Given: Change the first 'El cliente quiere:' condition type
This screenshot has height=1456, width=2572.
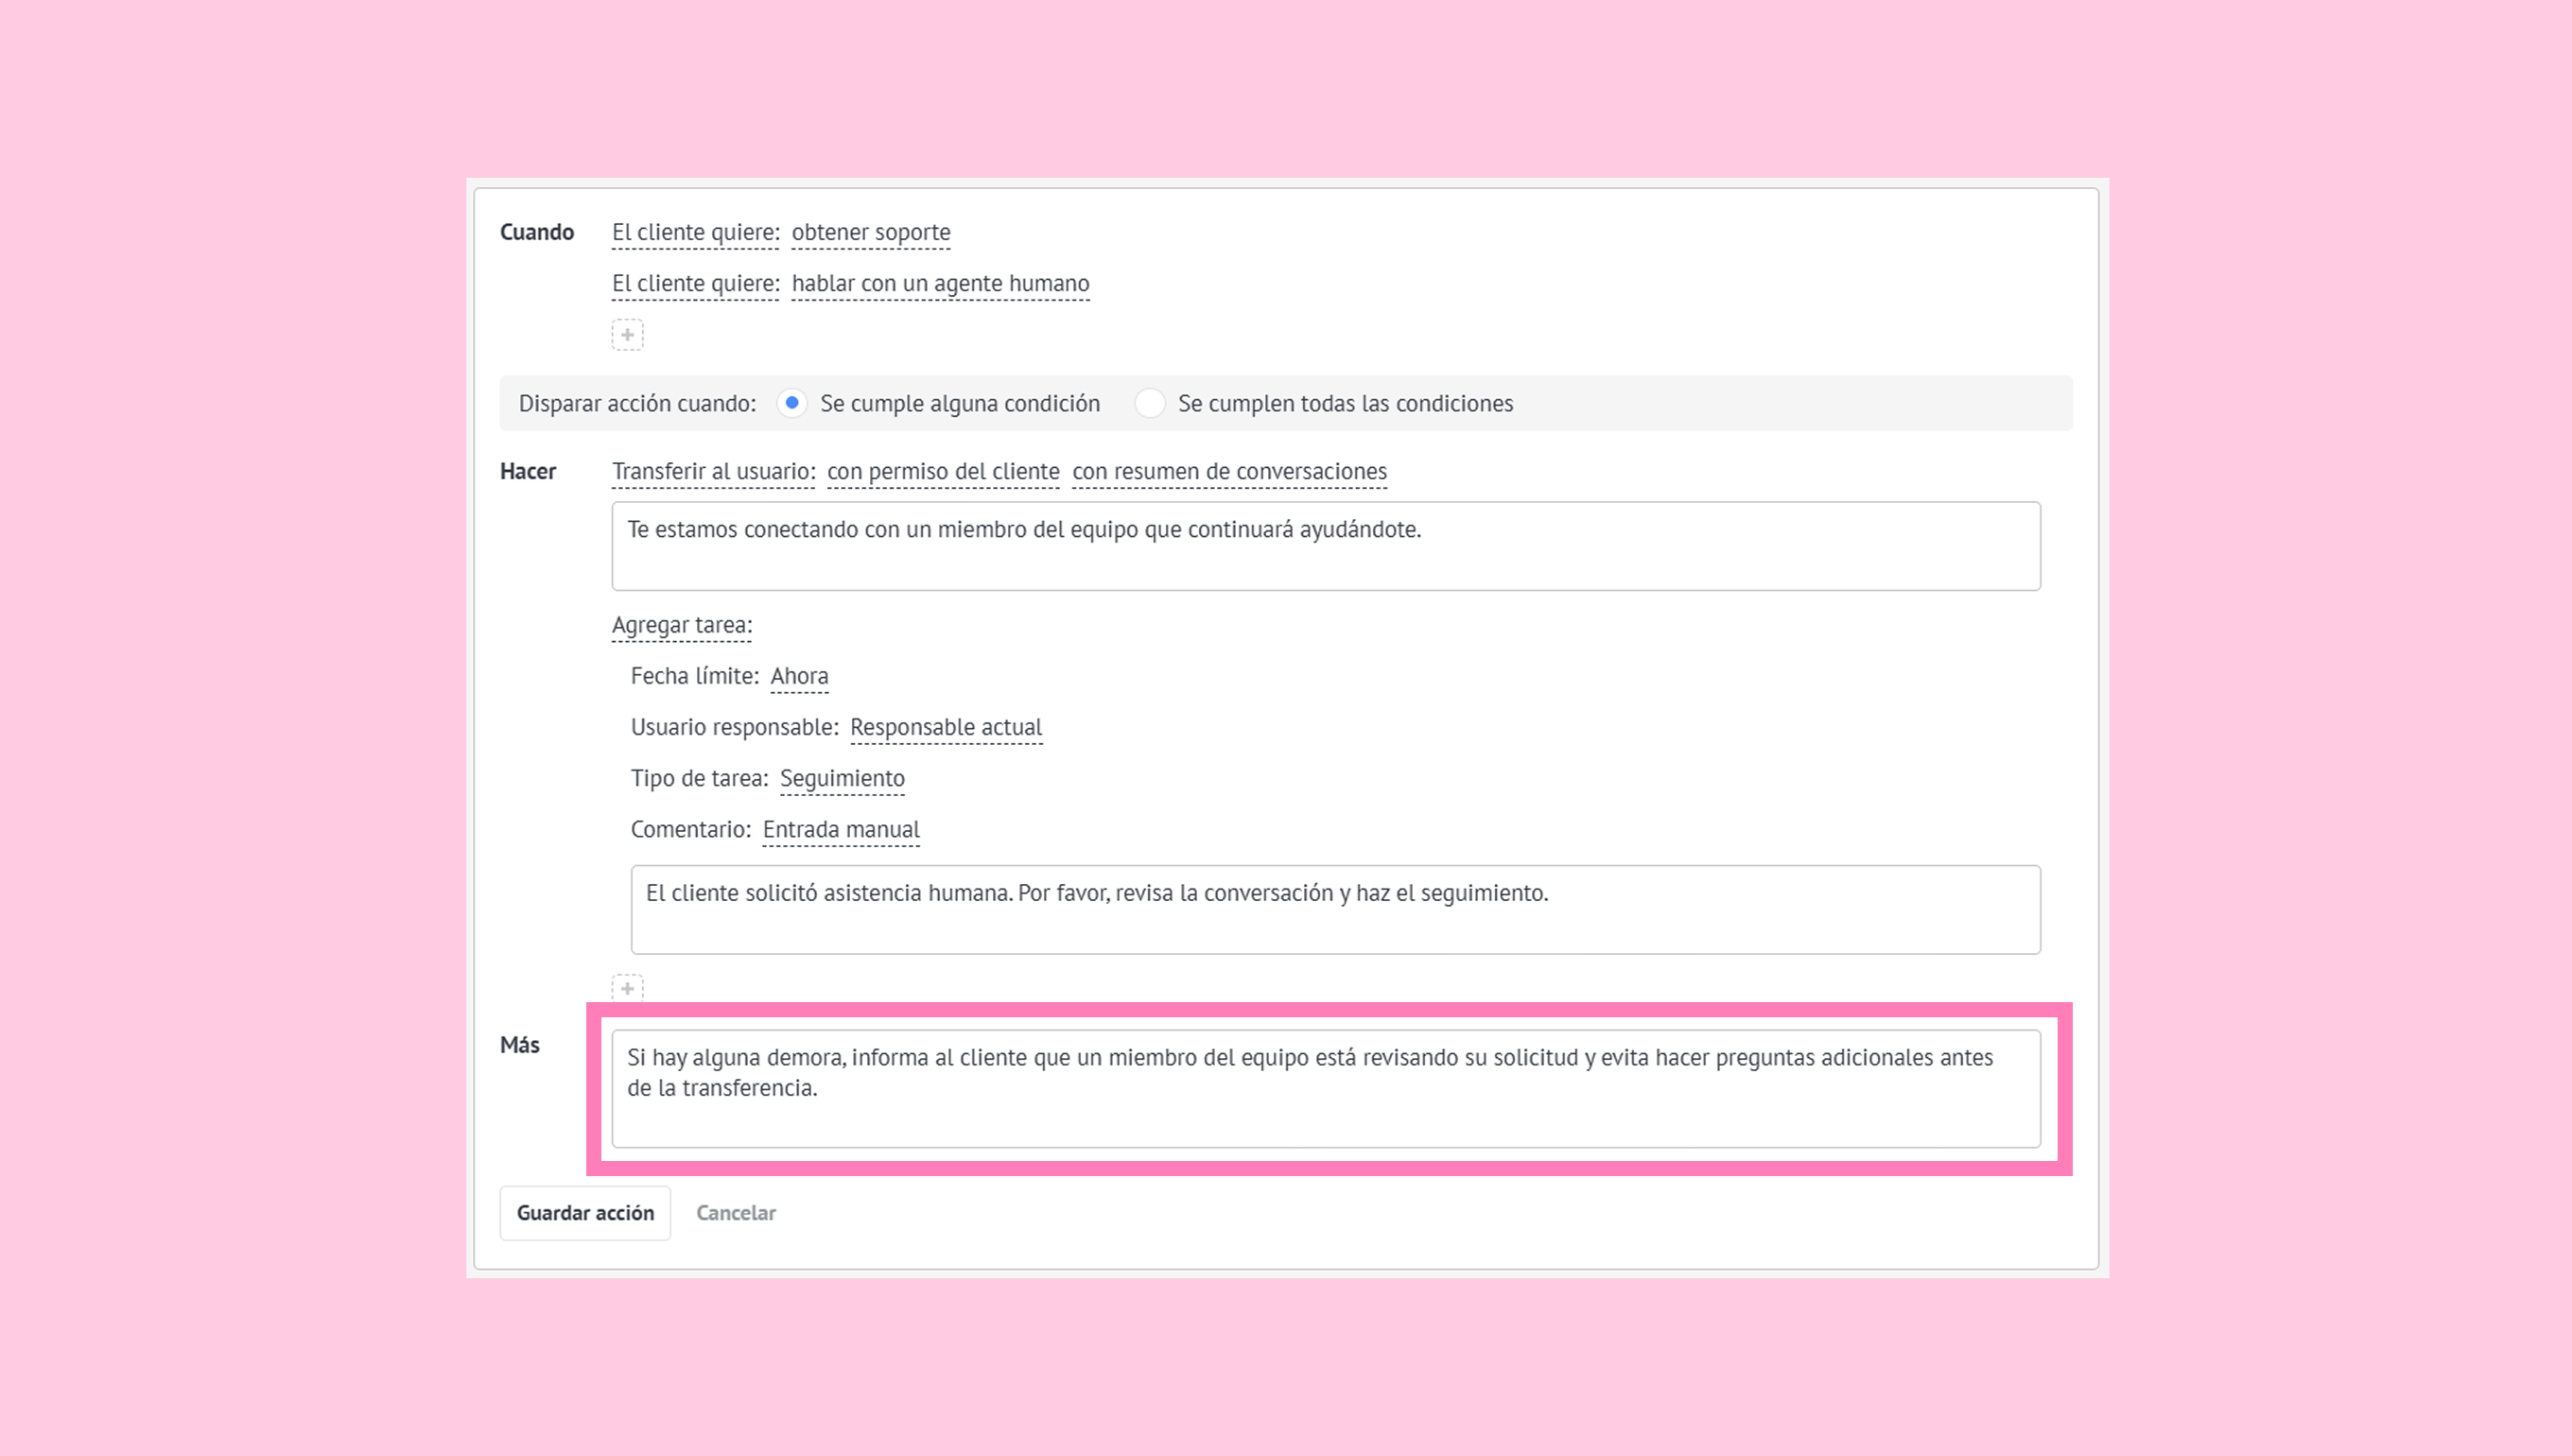Looking at the screenshot, I should [695, 232].
